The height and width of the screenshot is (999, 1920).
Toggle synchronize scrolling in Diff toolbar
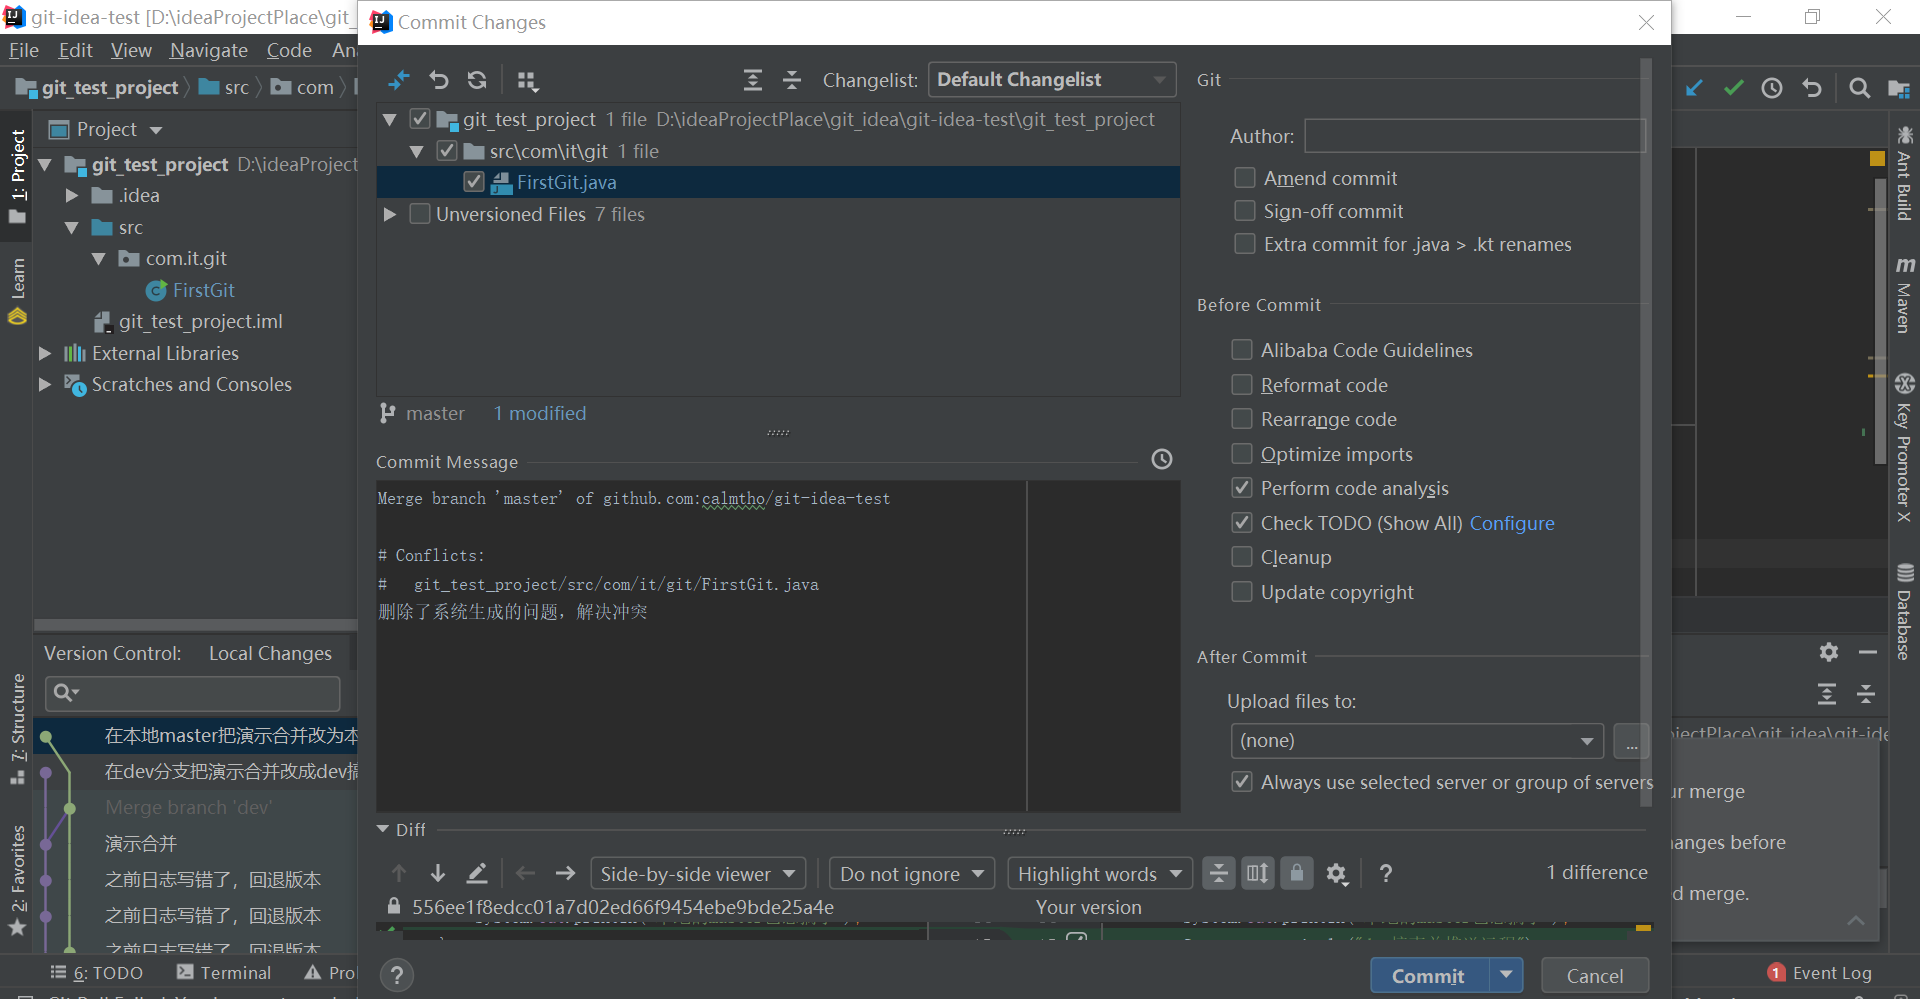[1257, 873]
